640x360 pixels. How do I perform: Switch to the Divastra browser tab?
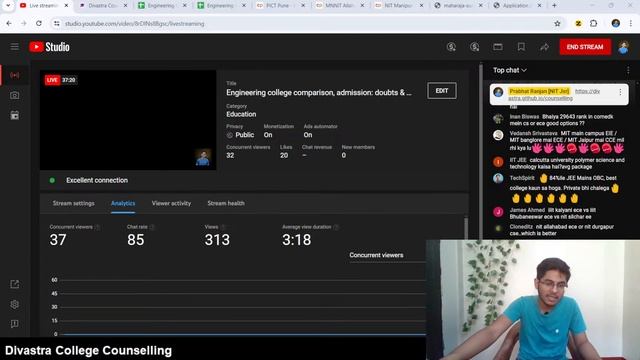click(x=102, y=6)
